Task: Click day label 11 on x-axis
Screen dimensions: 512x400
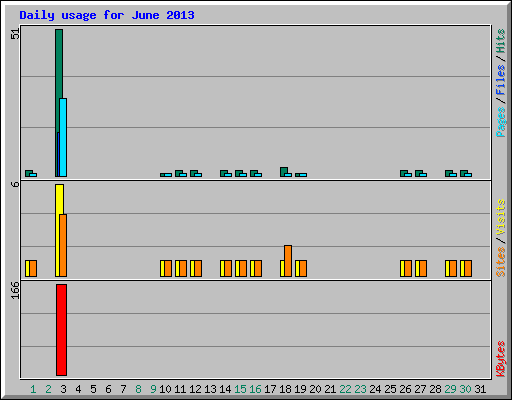Action: pos(180,389)
